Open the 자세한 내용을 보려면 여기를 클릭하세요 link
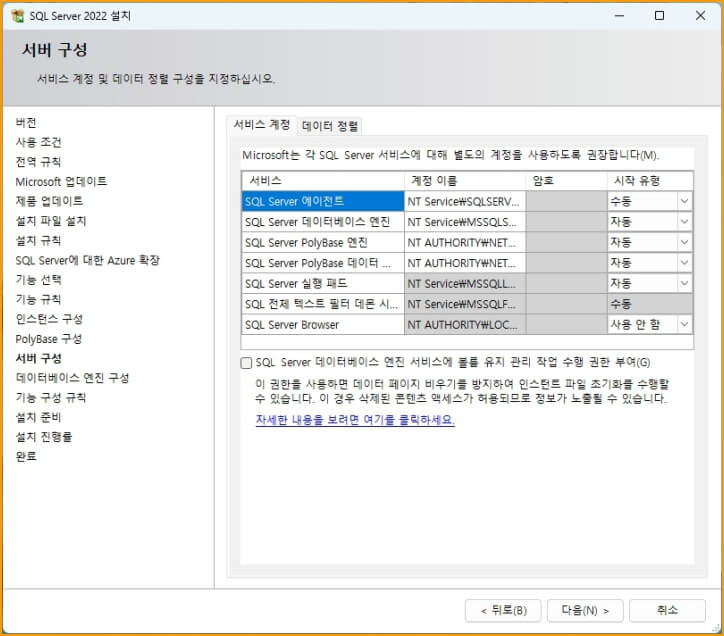 [355, 420]
